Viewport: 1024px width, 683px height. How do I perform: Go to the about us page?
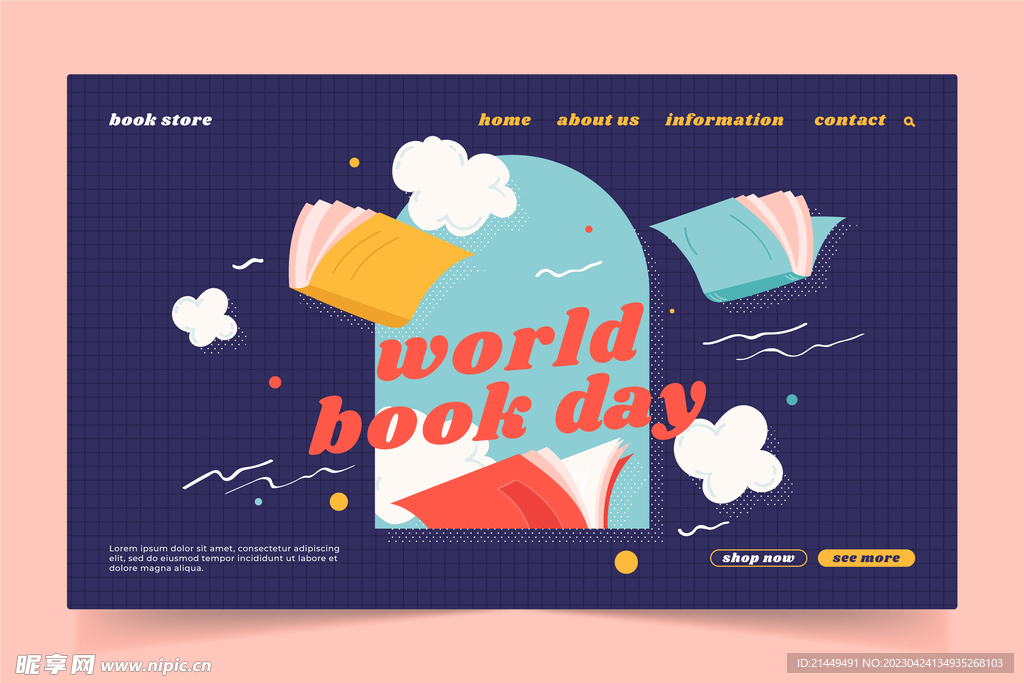[598, 120]
